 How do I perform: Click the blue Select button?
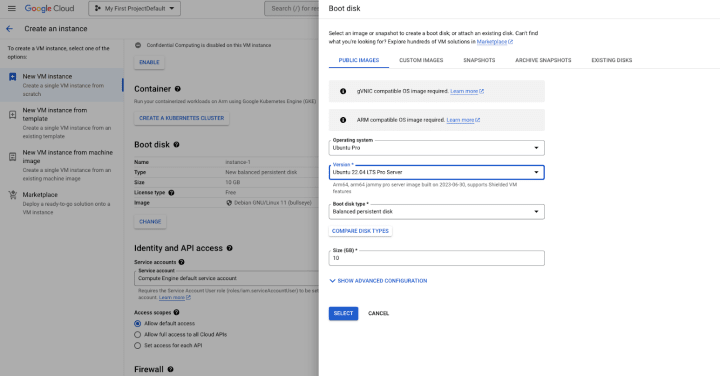tap(343, 313)
